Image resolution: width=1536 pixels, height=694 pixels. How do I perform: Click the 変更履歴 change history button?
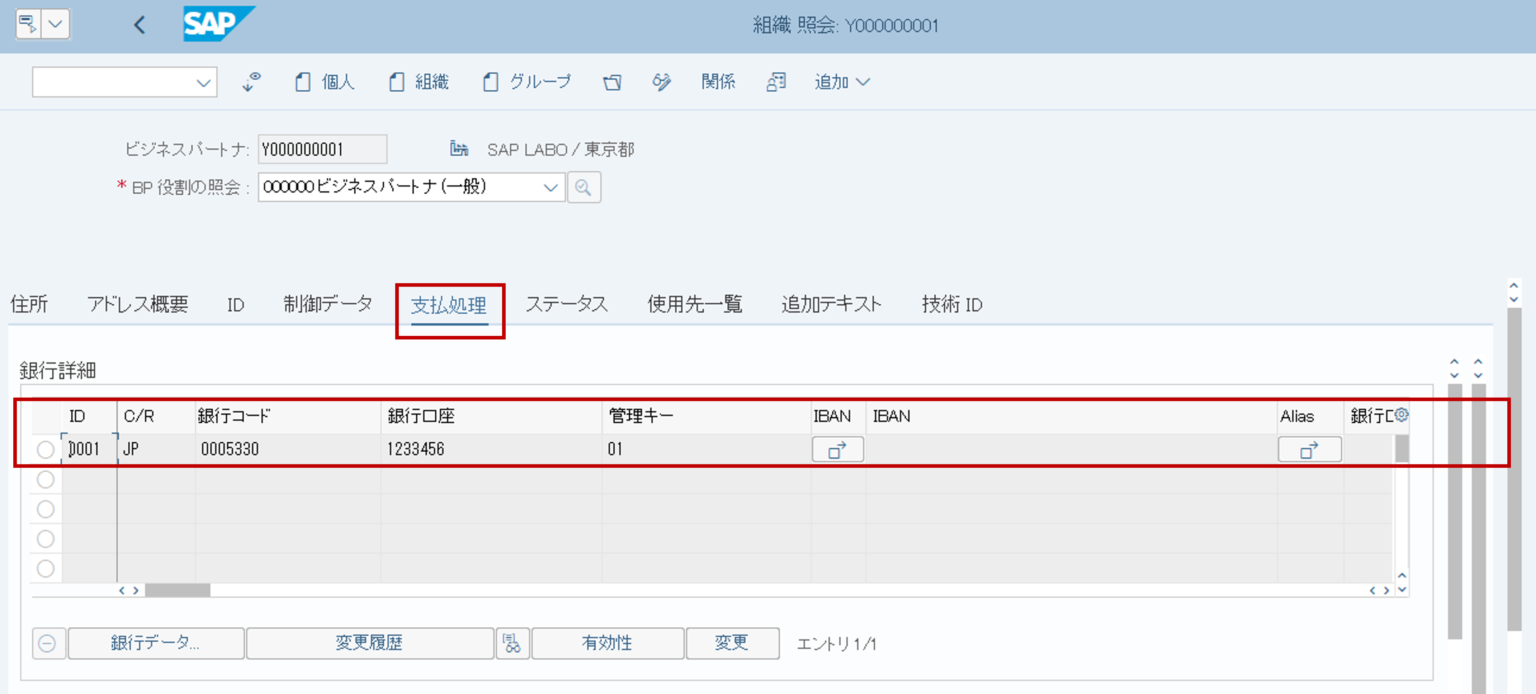point(371,643)
